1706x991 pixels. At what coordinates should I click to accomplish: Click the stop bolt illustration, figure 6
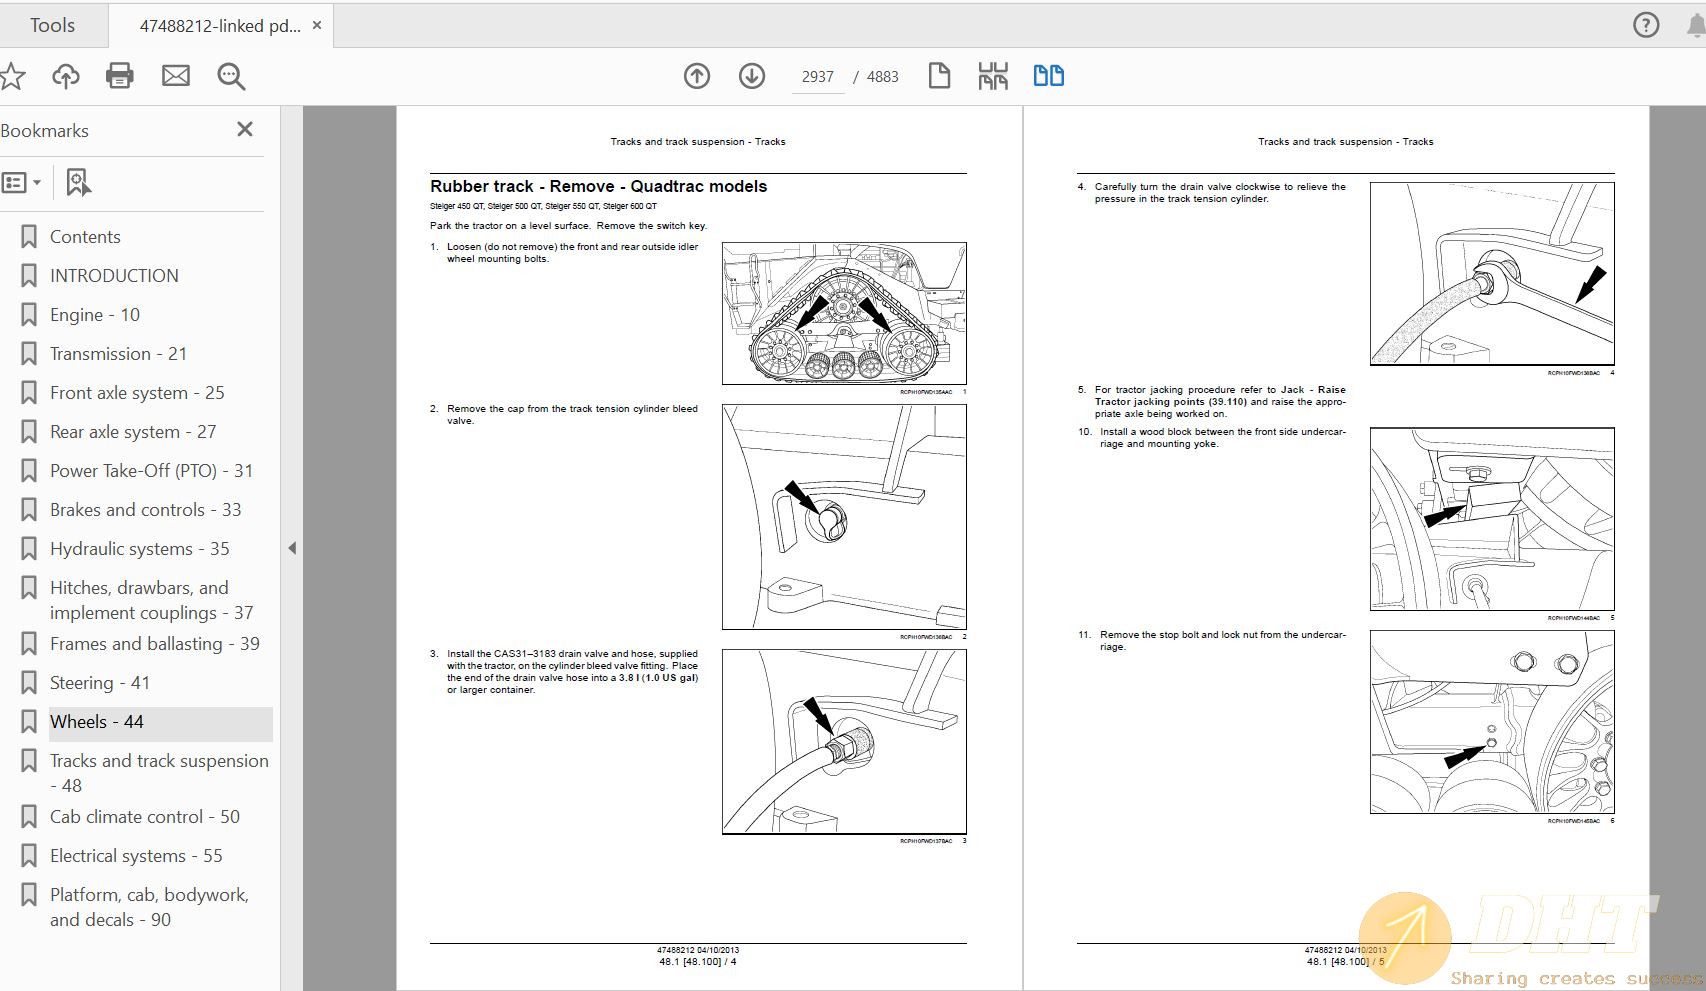pyautogui.click(x=1492, y=722)
